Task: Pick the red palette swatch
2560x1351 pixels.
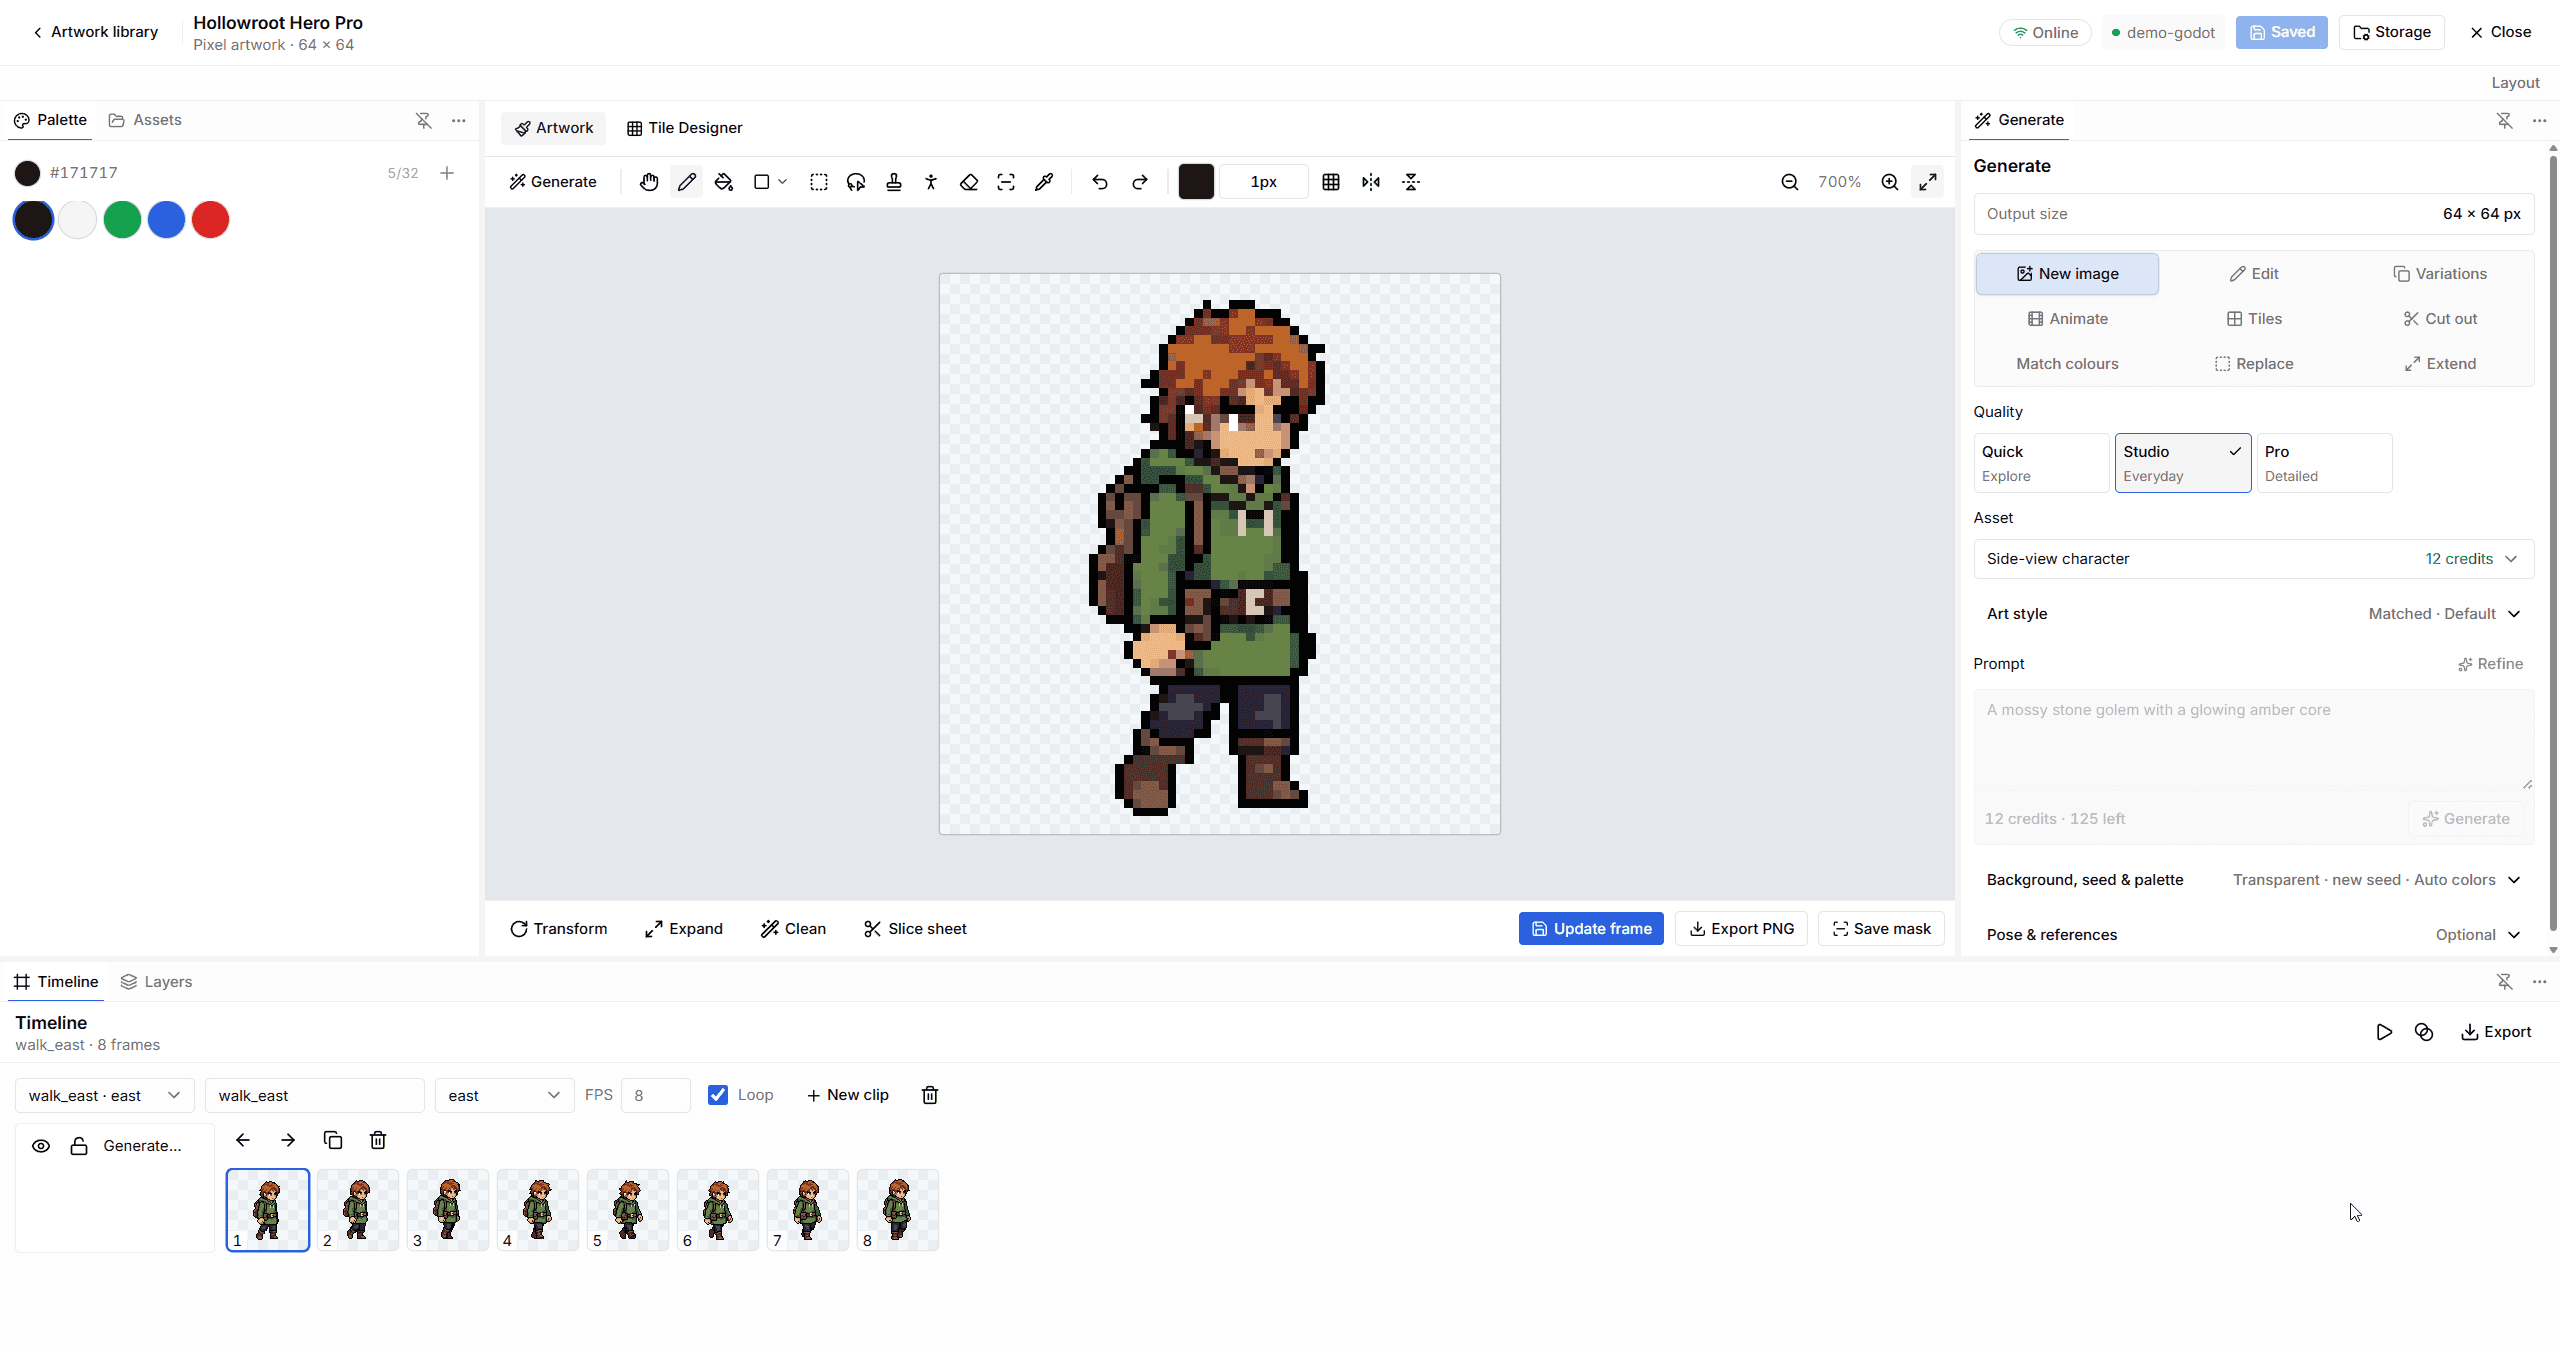Action: point(210,220)
